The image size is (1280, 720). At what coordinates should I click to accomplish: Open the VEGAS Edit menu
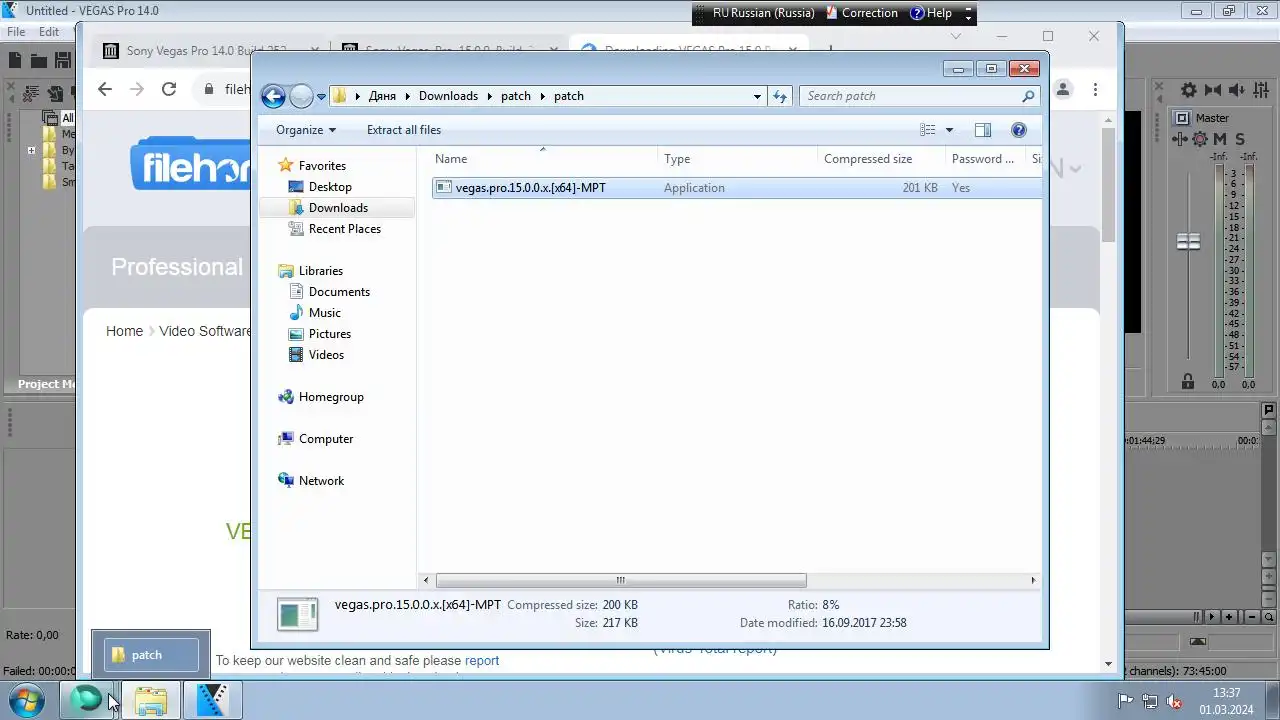click(x=49, y=32)
